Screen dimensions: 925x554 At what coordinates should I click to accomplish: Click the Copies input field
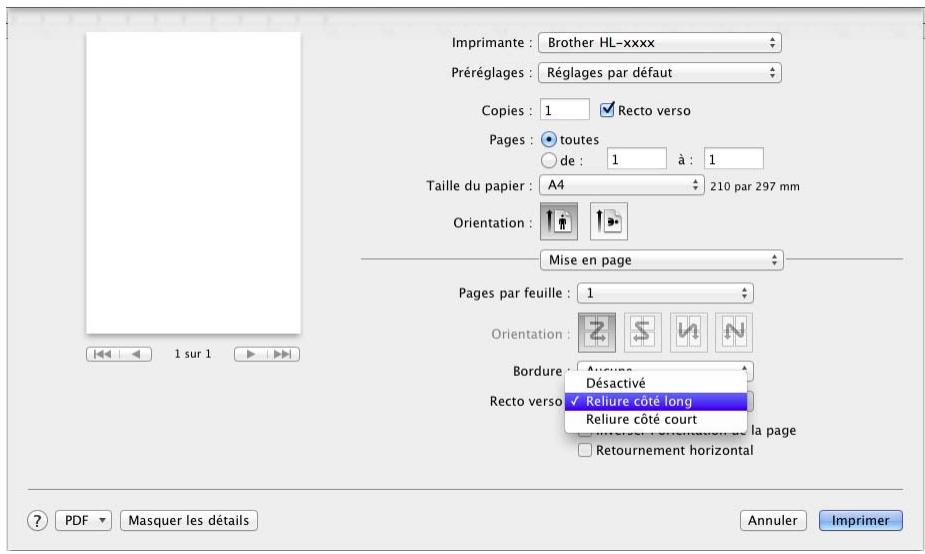point(565,110)
